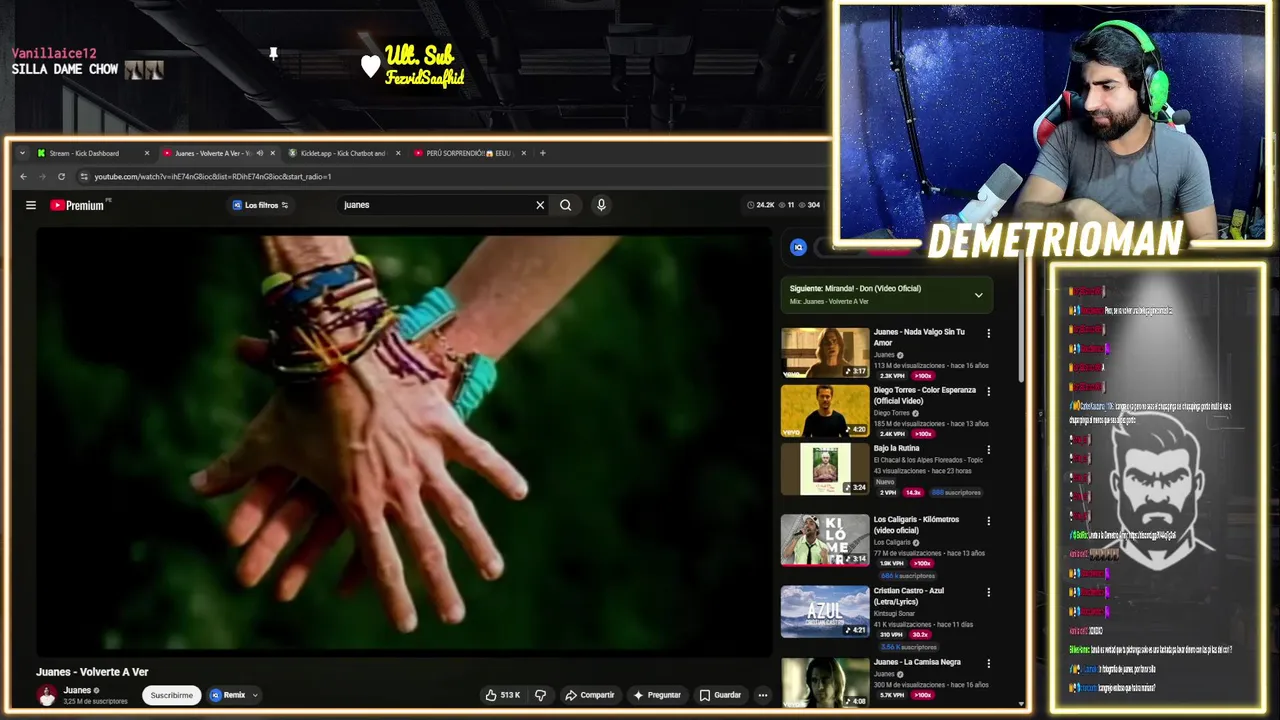Open the Remix dropdown arrow
Image resolution: width=1280 pixels, height=720 pixels.
[x=255, y=695]
